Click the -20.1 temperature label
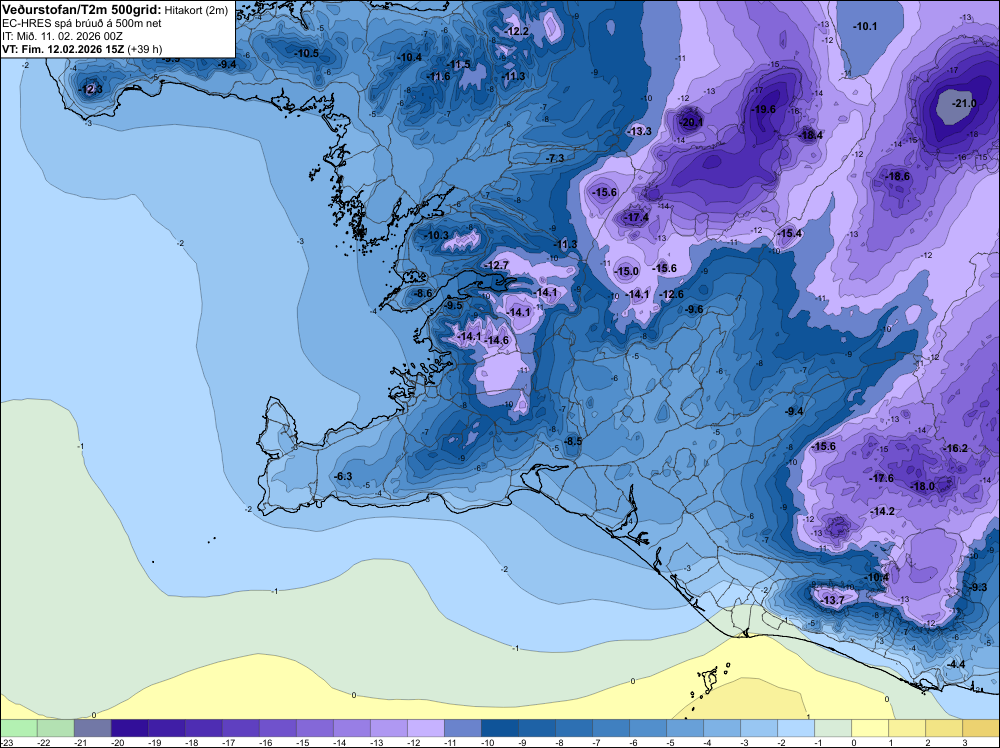Image resolution: width=1000 pixels, height=748 pixels. tap(692, 122)
